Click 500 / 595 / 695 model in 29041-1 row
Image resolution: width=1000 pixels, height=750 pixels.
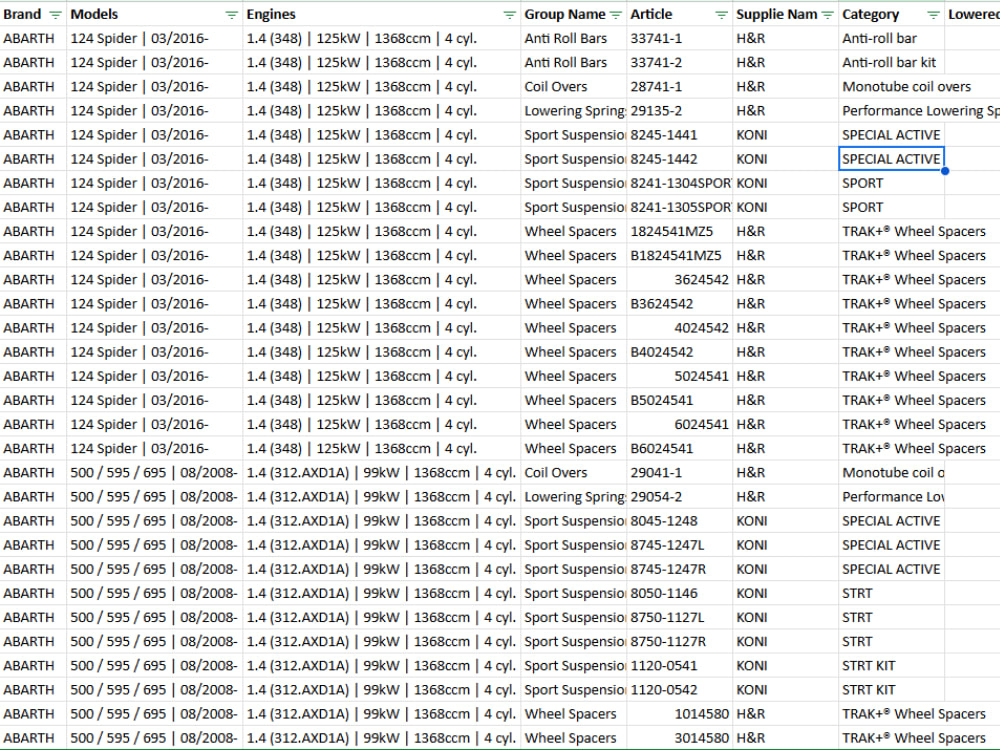point(154,473)
